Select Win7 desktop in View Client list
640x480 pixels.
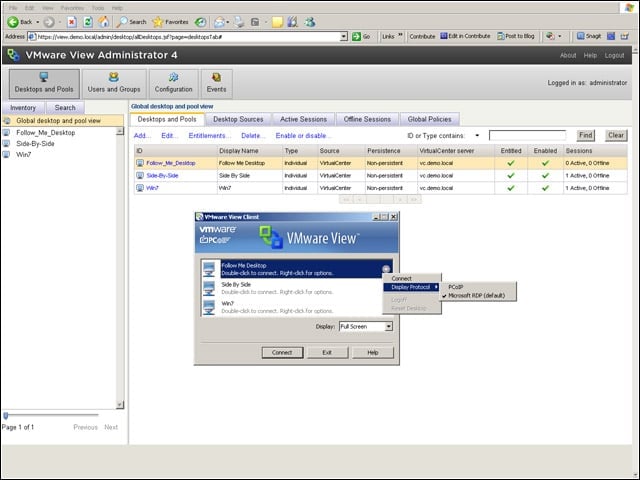pos(292,307)
